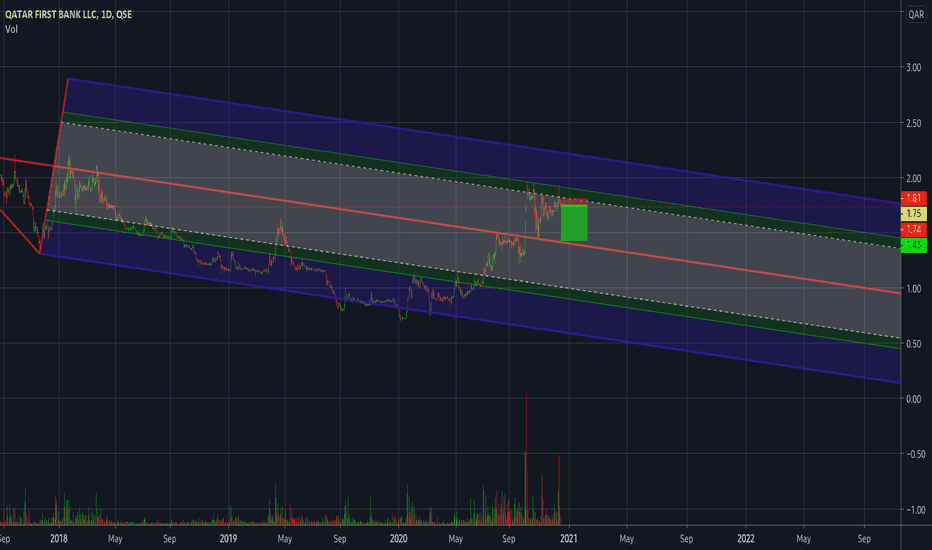The height and width of the screenshot is (550, 932).
Task: Click the yellow 1.75 price label
Action: pyautogui.click(x=914, y=213)
